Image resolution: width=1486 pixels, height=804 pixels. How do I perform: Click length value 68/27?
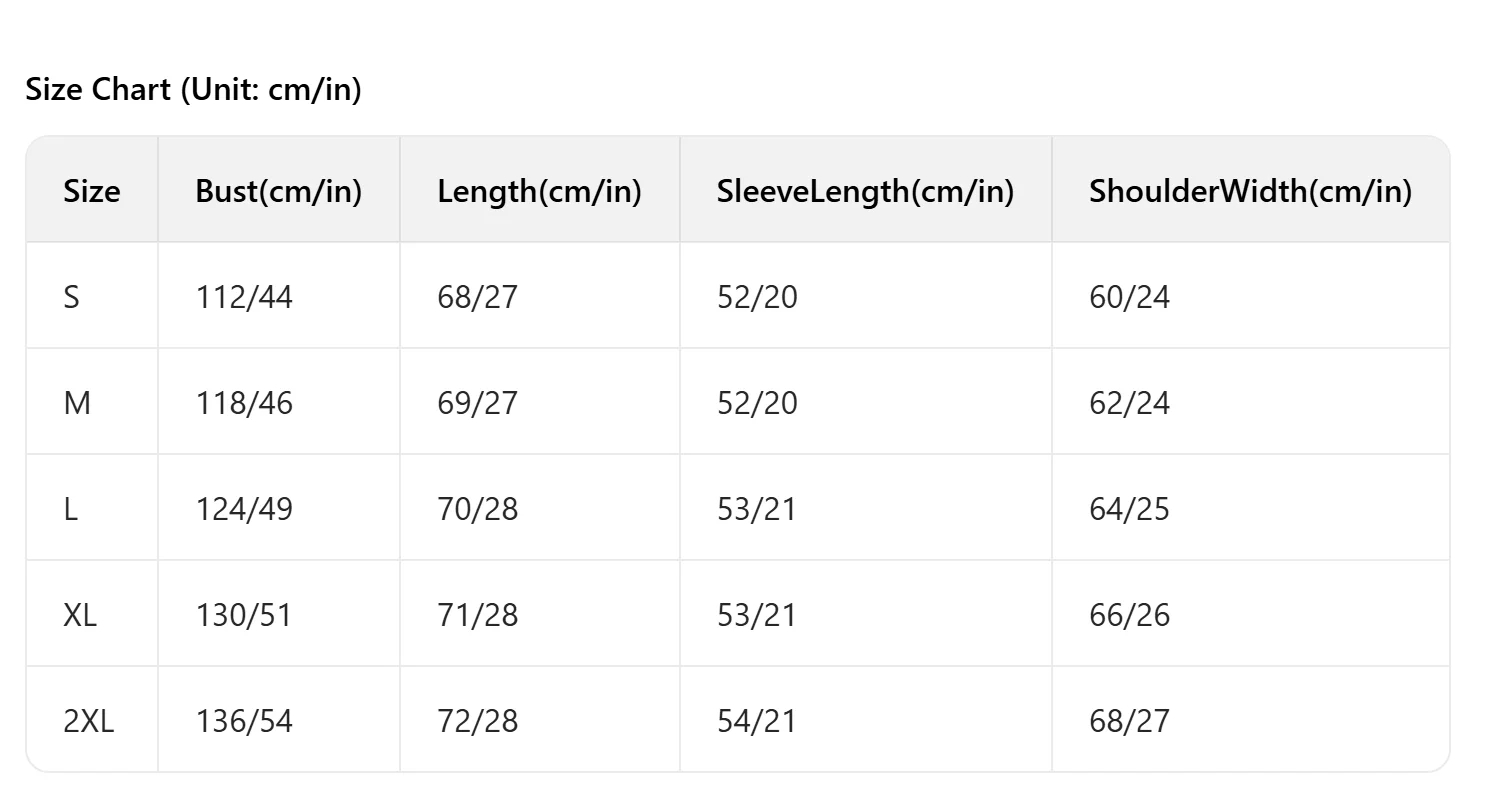click(x=477, y=297)
